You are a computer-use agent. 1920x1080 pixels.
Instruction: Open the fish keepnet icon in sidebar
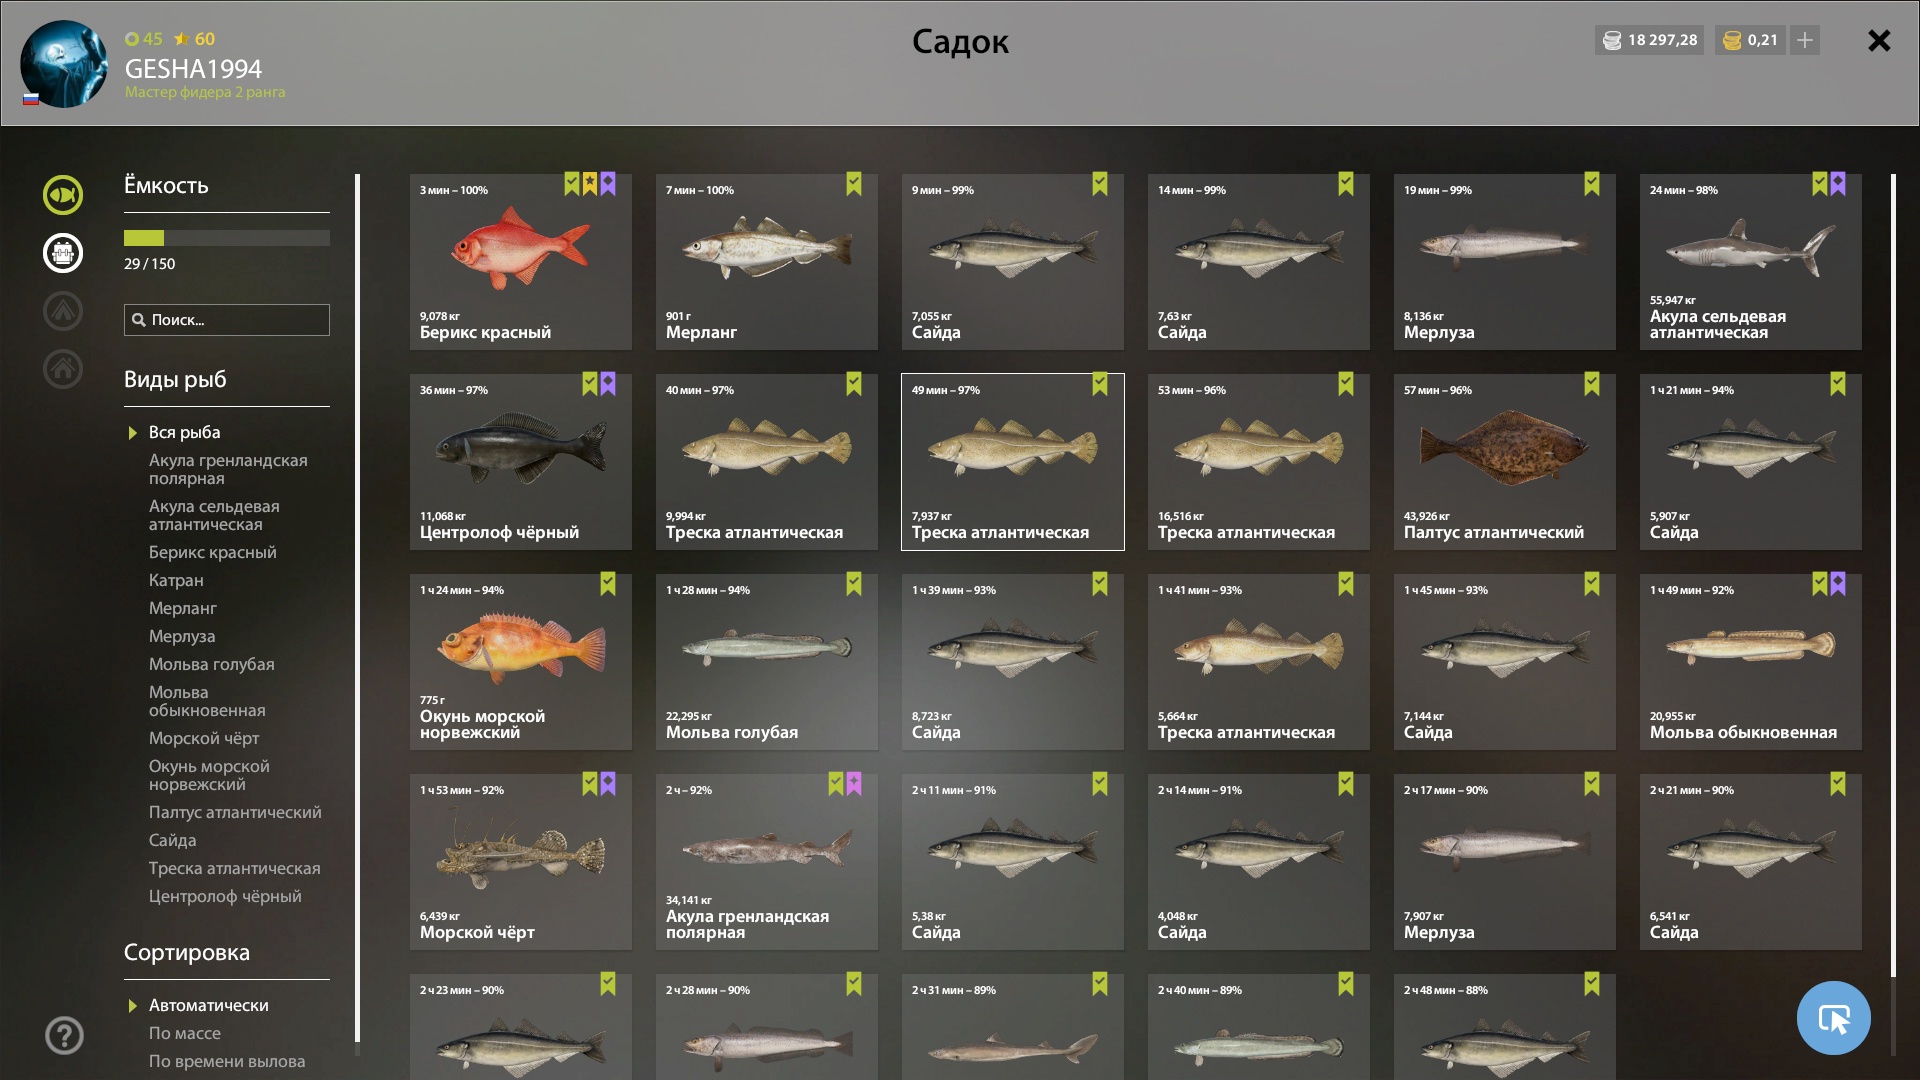63,195
